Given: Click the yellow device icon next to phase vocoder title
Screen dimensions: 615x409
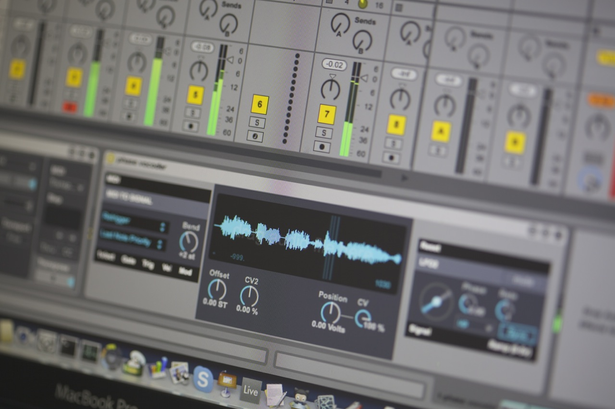Looking at the screenshot, I should pos(110,158).
